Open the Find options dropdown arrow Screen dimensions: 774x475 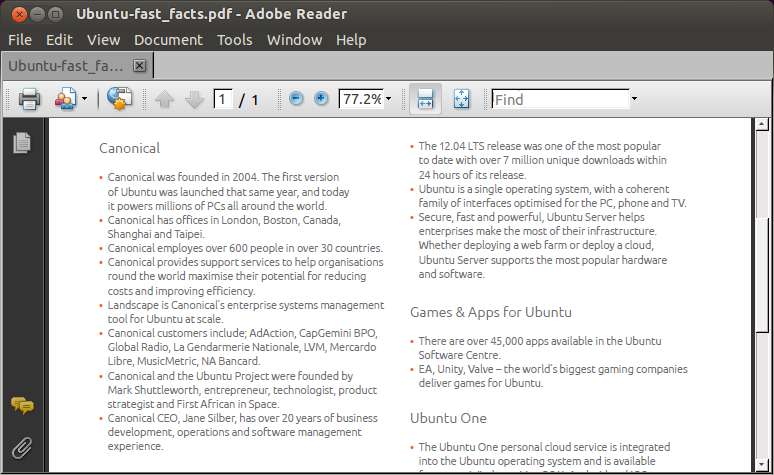point(634,99)
